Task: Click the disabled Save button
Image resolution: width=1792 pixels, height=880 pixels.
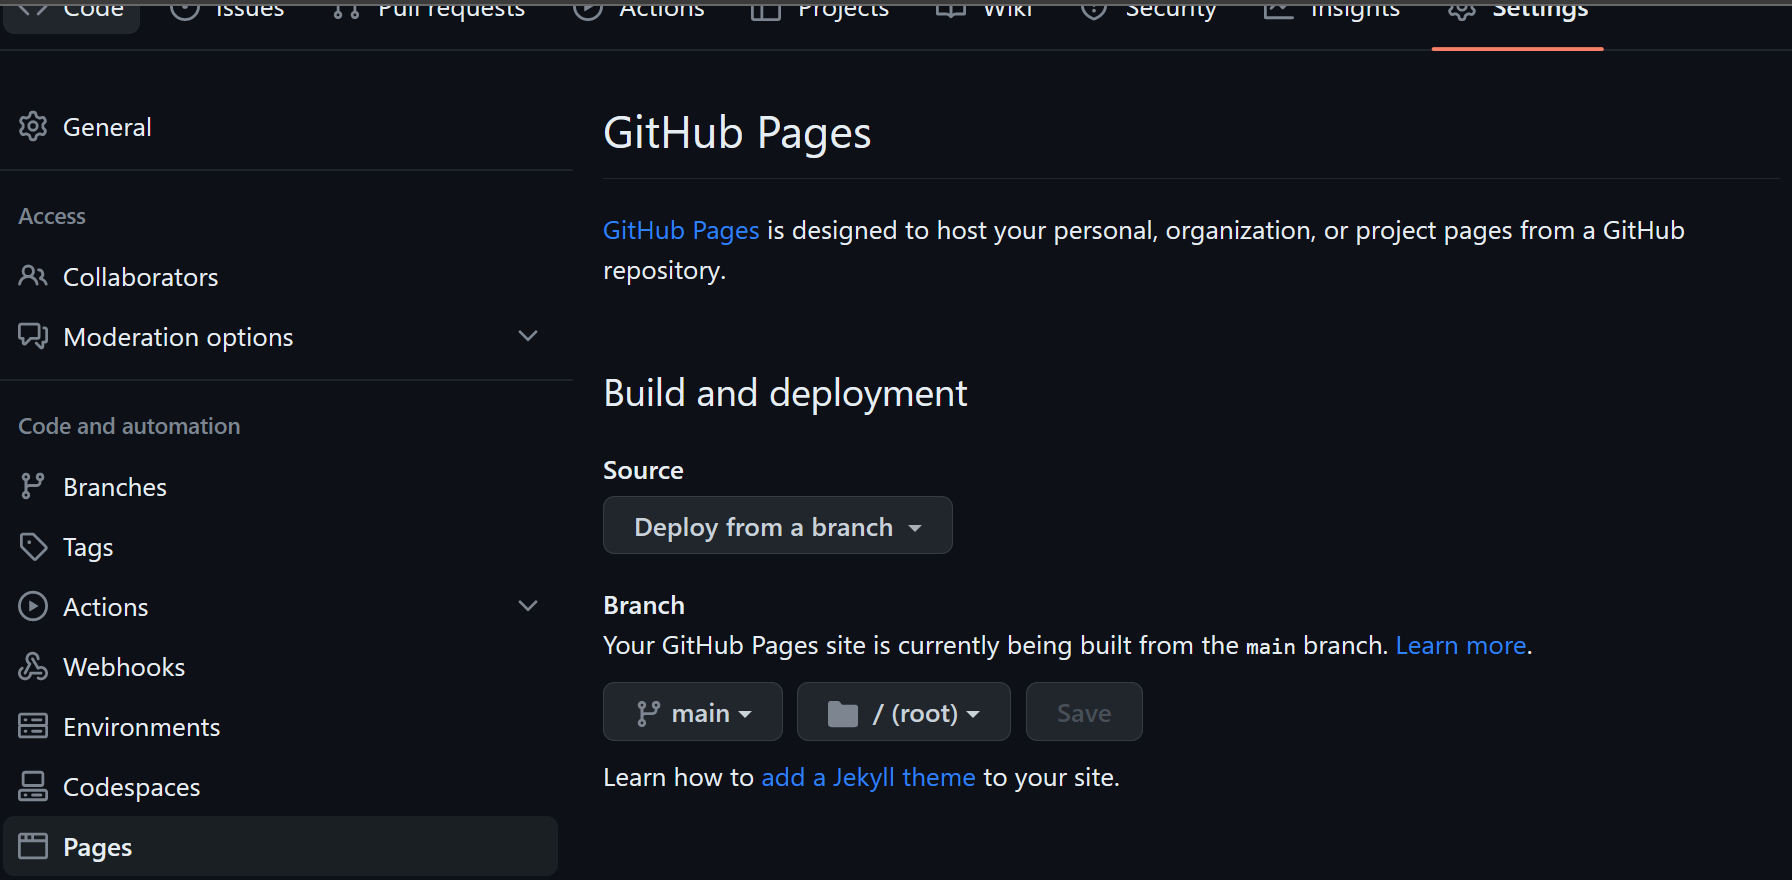Action: tap(1084, 712)
